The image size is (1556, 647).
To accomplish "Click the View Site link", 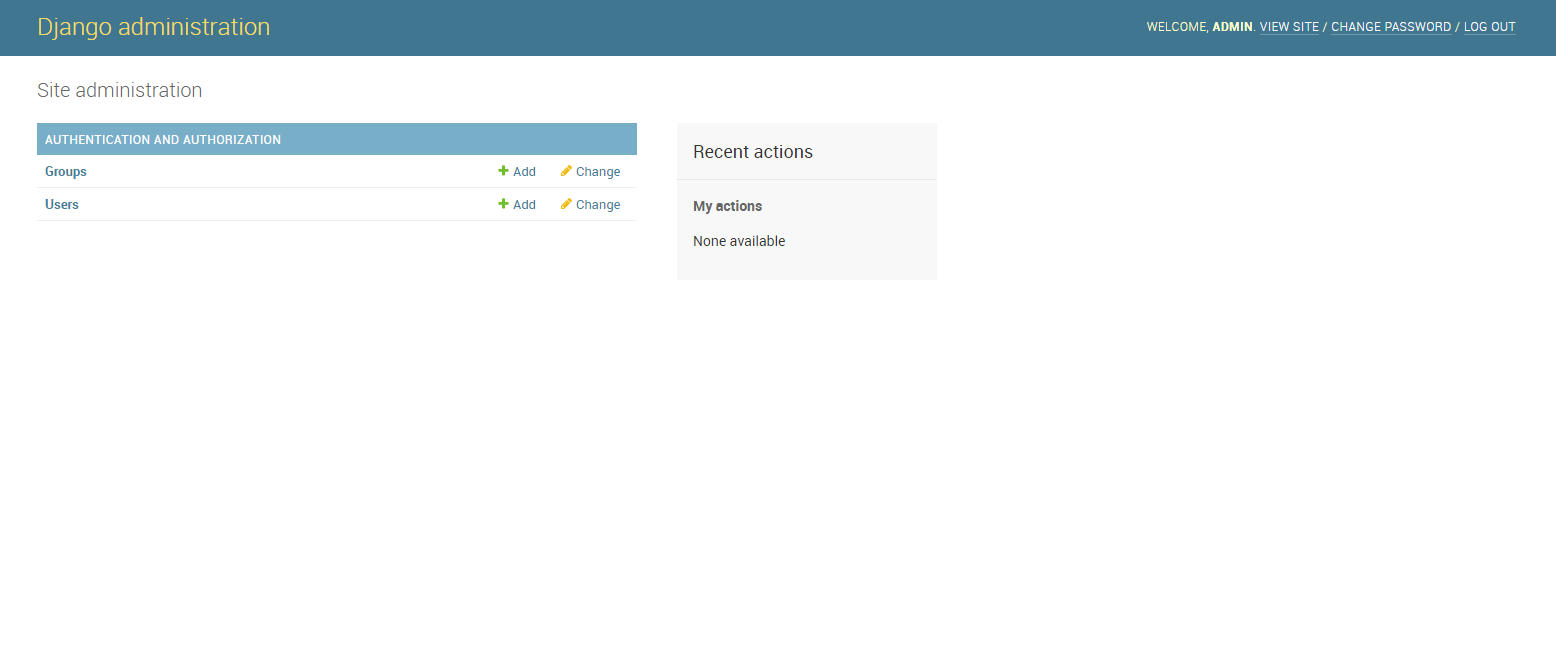I will tap(1289, 27).
